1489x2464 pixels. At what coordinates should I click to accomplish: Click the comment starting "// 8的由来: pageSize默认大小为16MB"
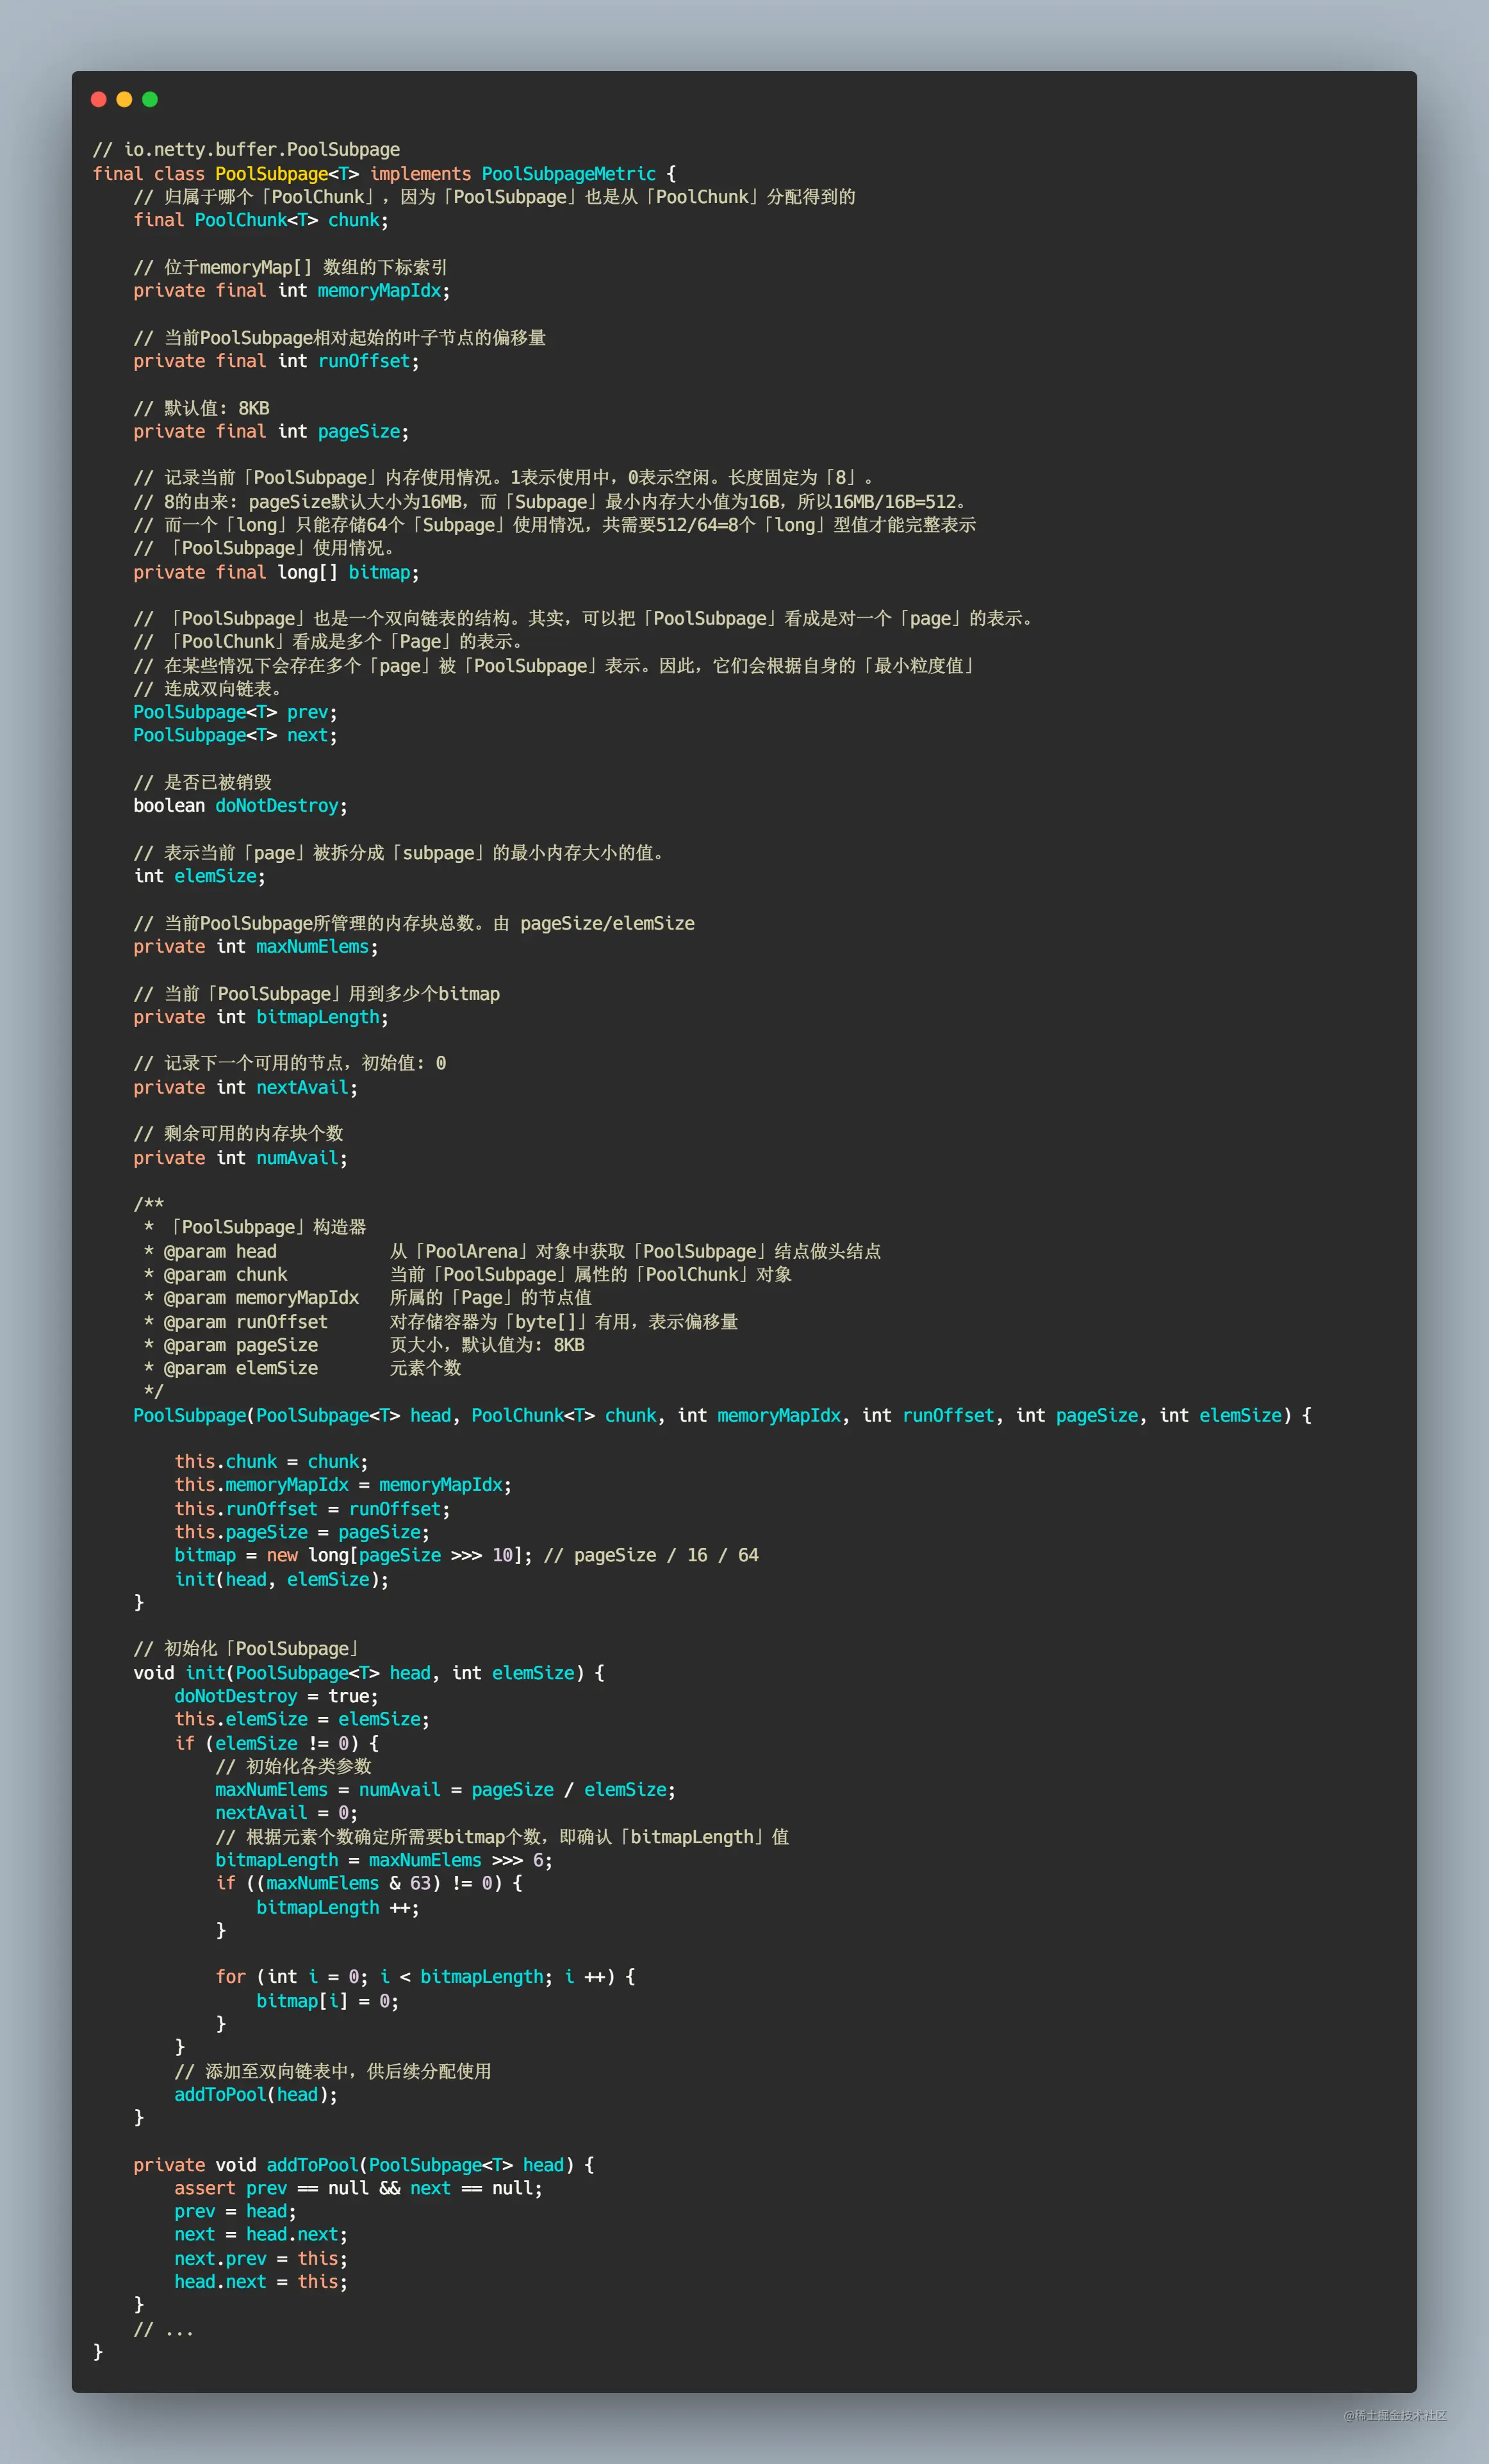(551, 502)
